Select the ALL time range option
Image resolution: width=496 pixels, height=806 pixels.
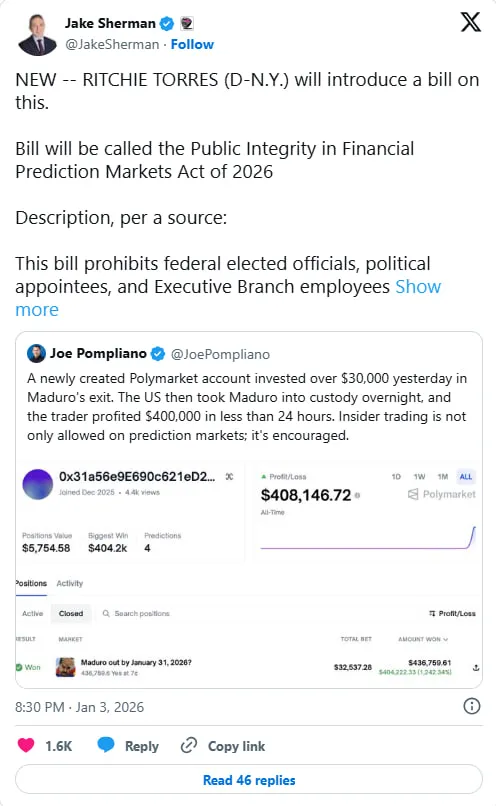click(x=466, y=477)
